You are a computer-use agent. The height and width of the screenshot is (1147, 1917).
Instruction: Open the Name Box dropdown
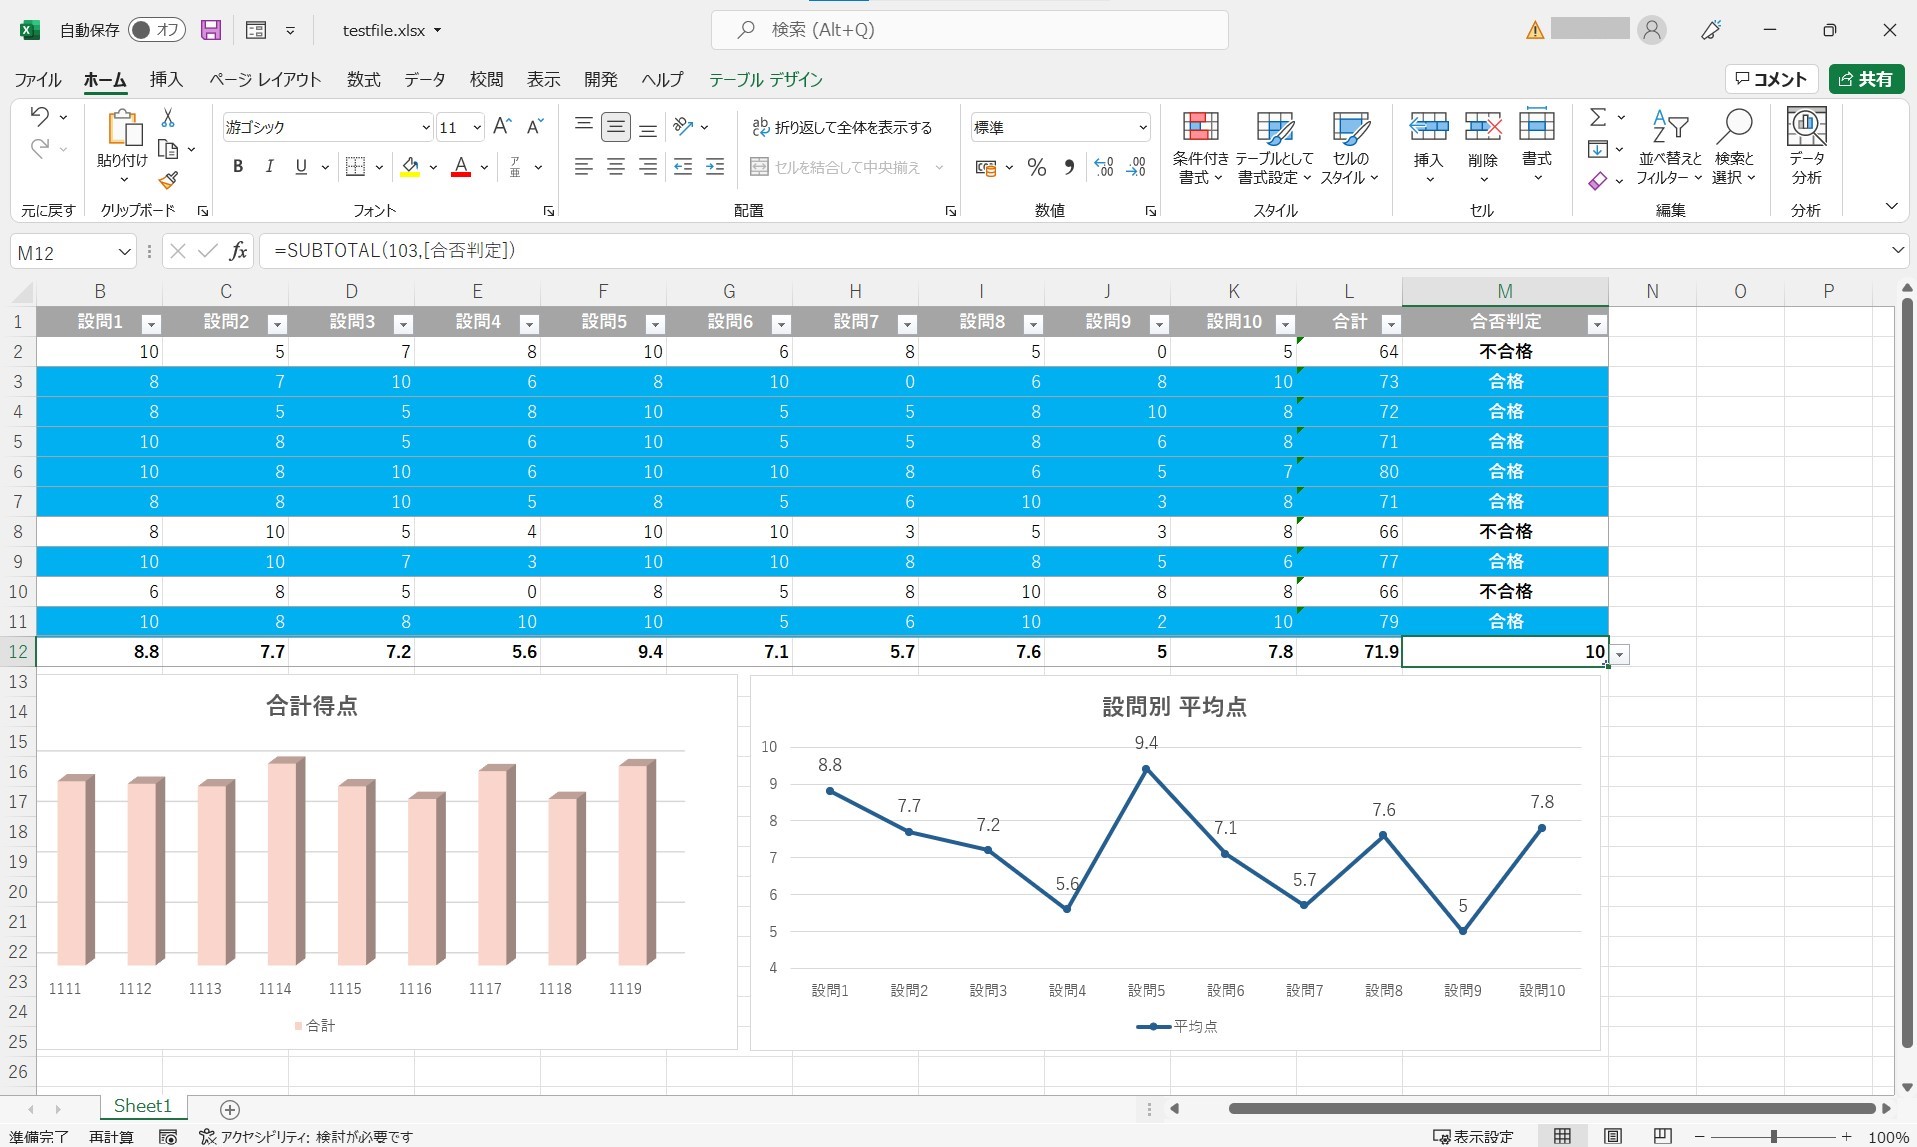click(124, 252)
